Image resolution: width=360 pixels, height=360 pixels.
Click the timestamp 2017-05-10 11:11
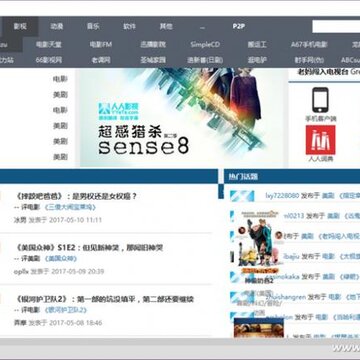[x=75, y=220]
